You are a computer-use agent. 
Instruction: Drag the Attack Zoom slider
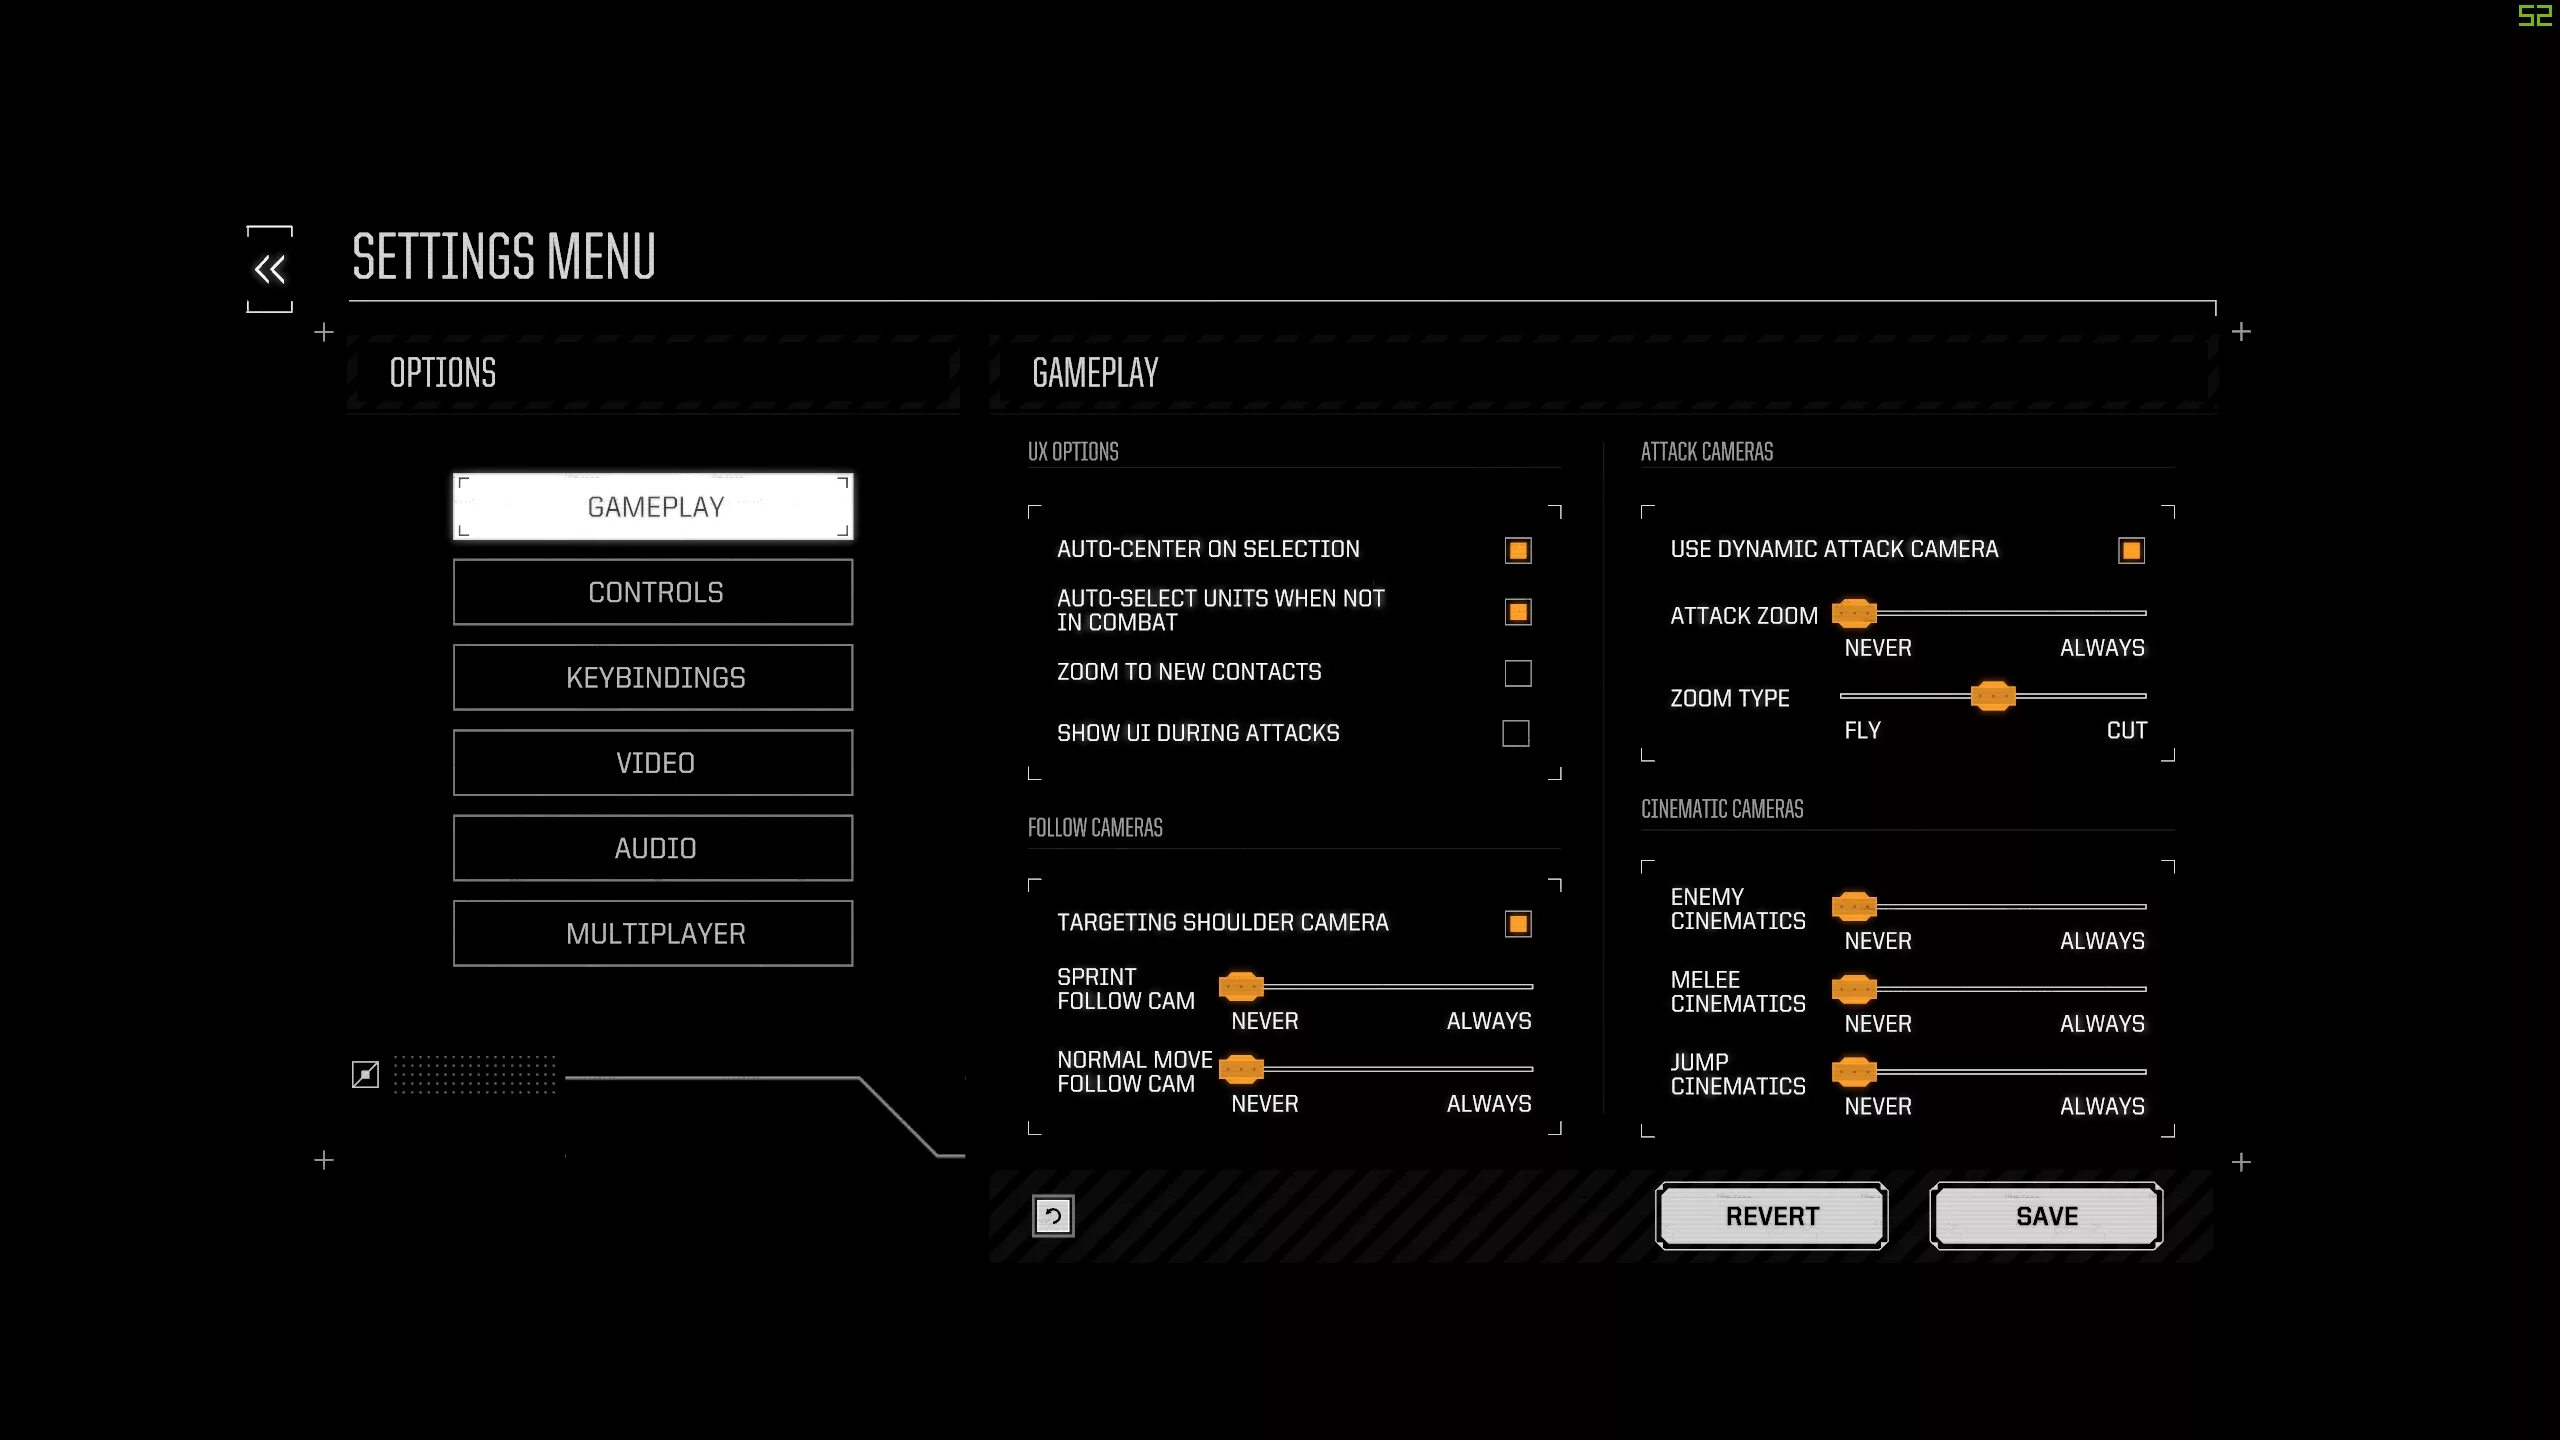(x=1855, y=614)
